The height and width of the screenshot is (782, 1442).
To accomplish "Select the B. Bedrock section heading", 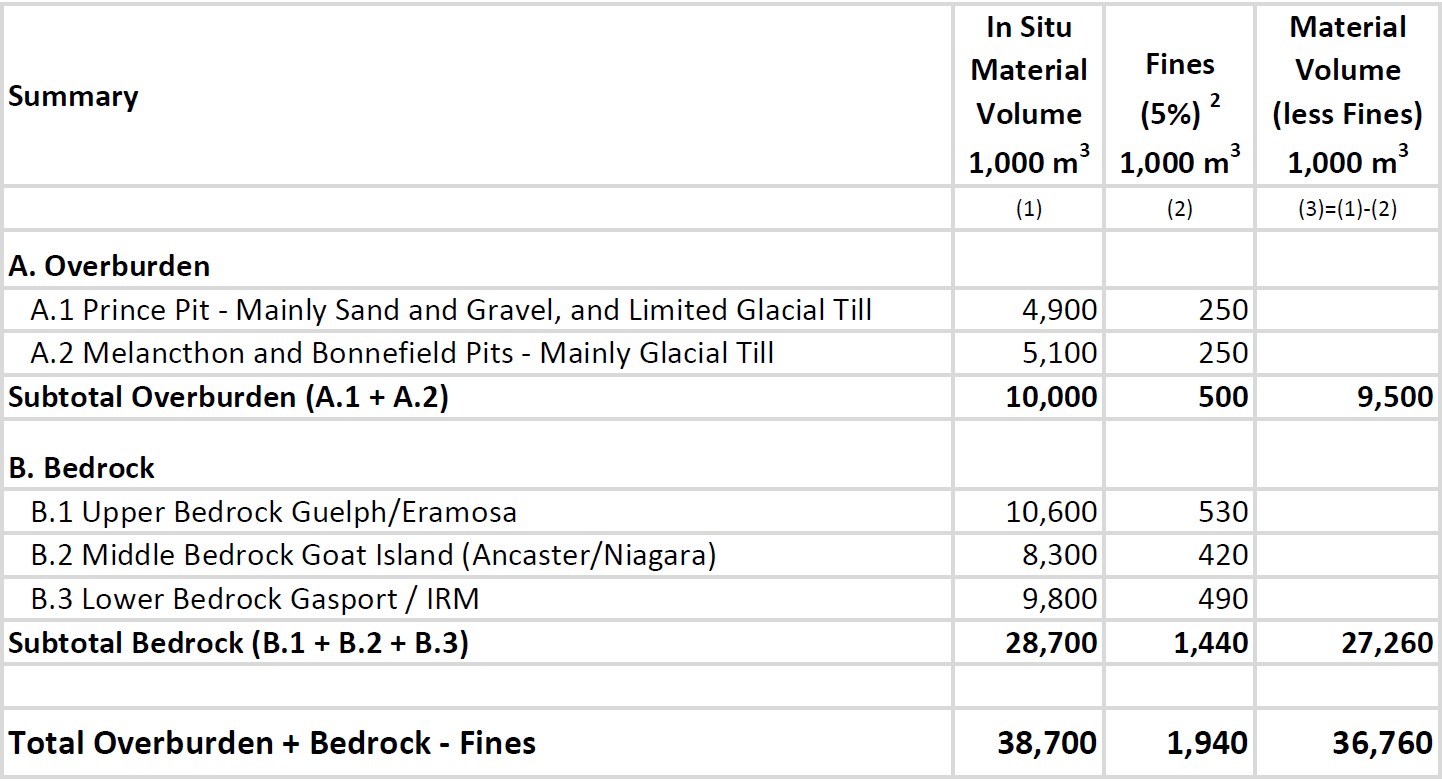I will (82, 468).
